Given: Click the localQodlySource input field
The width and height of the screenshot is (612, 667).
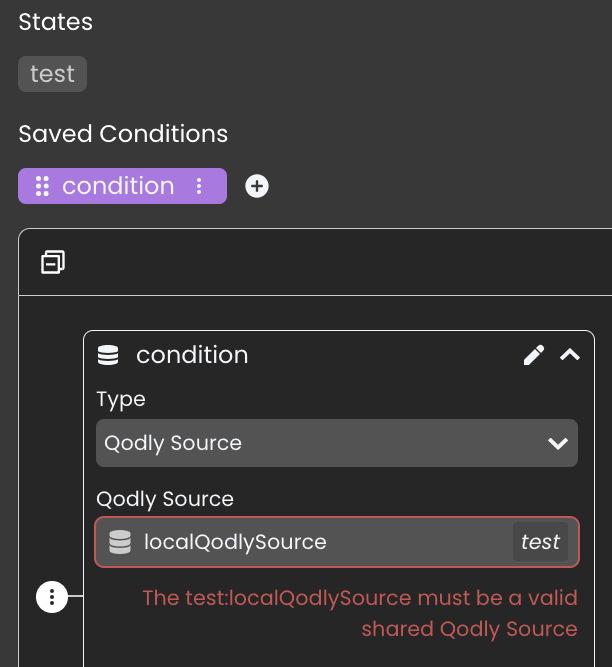Looking at the screenshot, I should [x=337, y=542].
